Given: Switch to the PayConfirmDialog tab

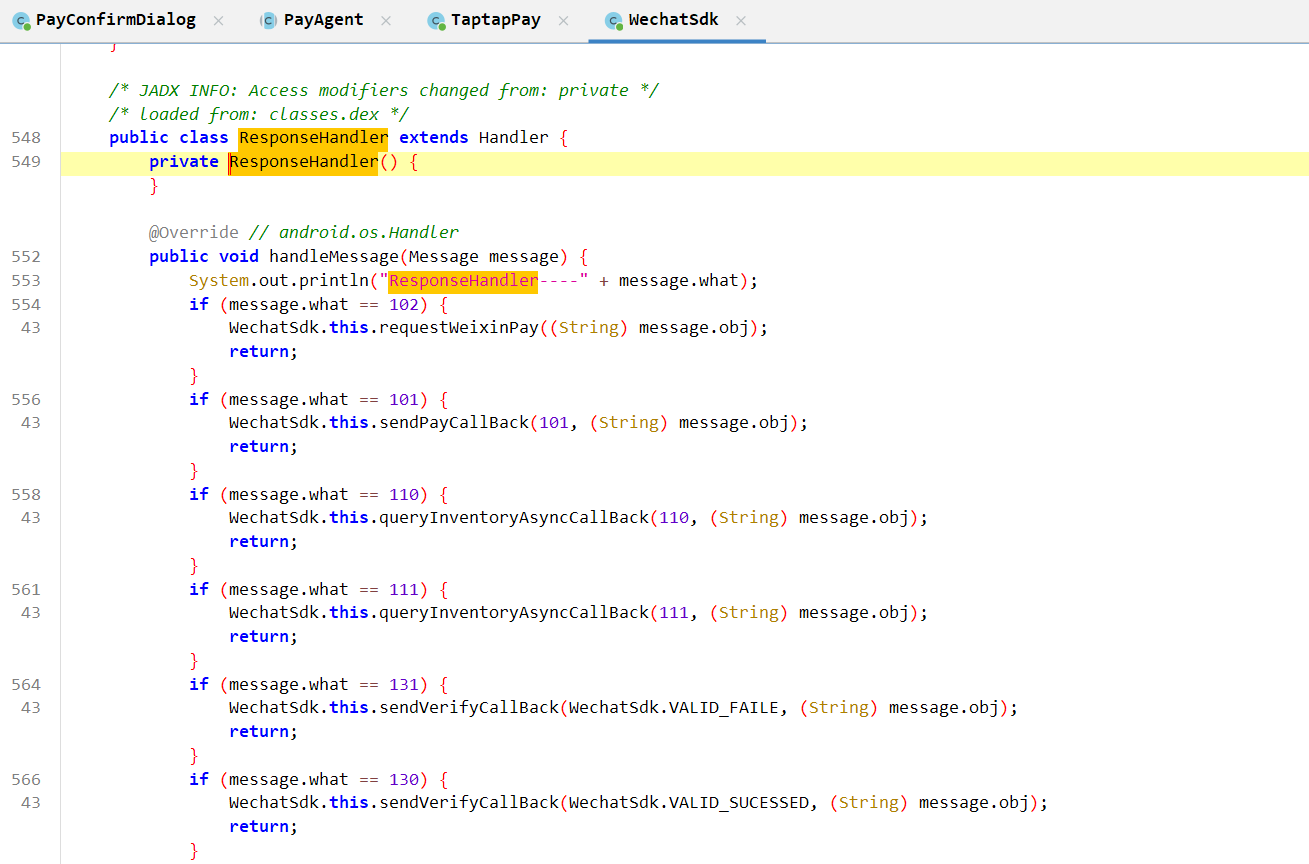Looking at the screenshot, I should [x=115, y=20].
